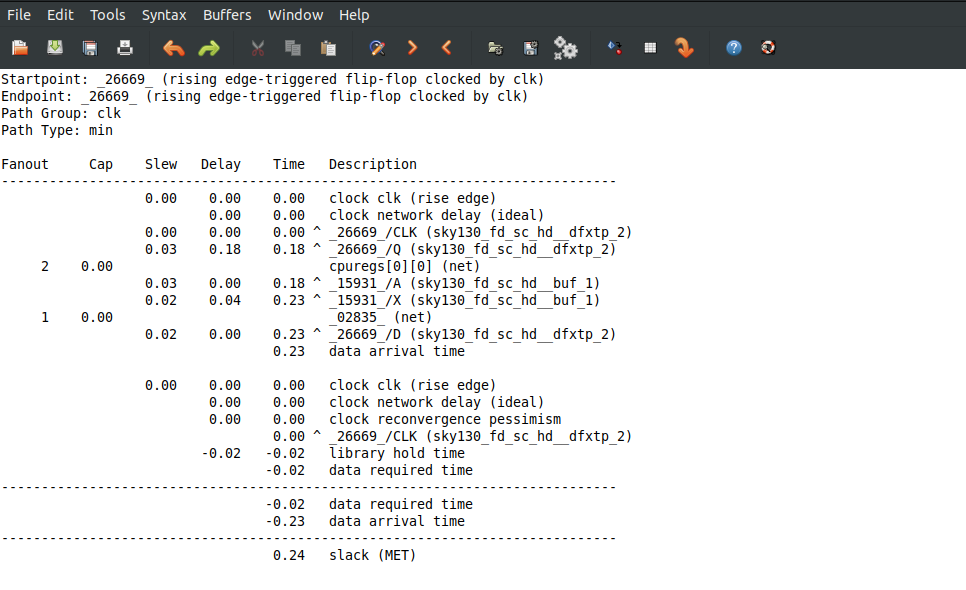Screen dimensions: 966x590
Task: Print the timing report
Action: [x=124, y=47]
